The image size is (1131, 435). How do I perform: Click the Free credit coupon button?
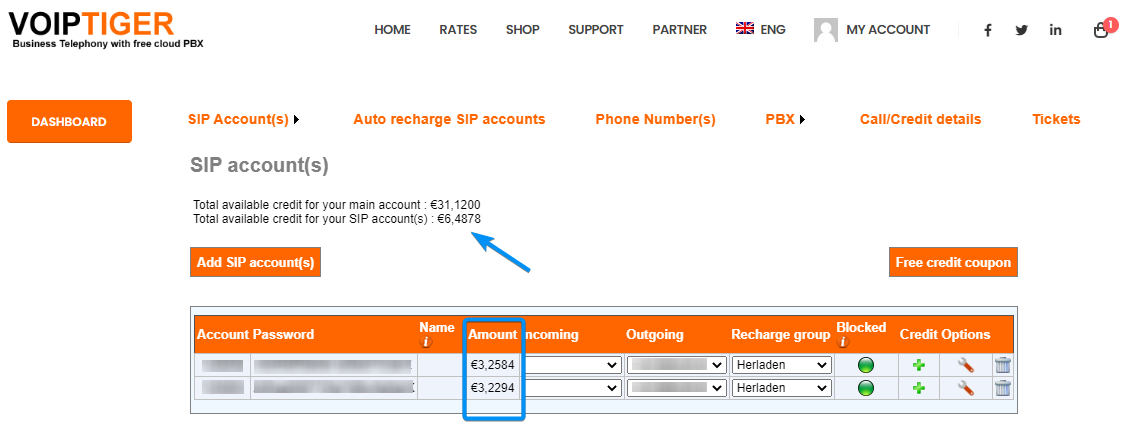[953, 263]
